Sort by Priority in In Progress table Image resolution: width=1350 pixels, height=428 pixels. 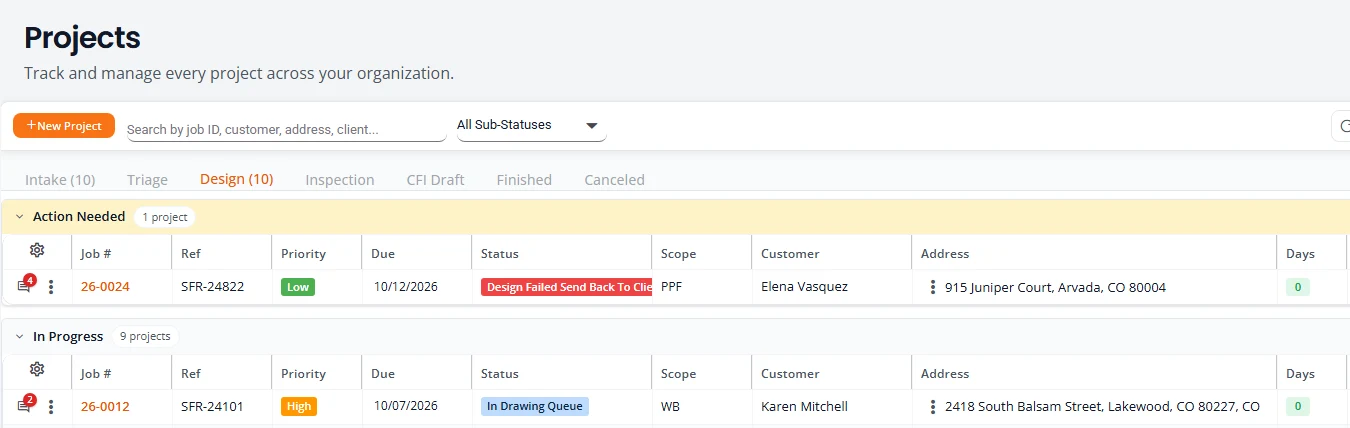(303, 374)
